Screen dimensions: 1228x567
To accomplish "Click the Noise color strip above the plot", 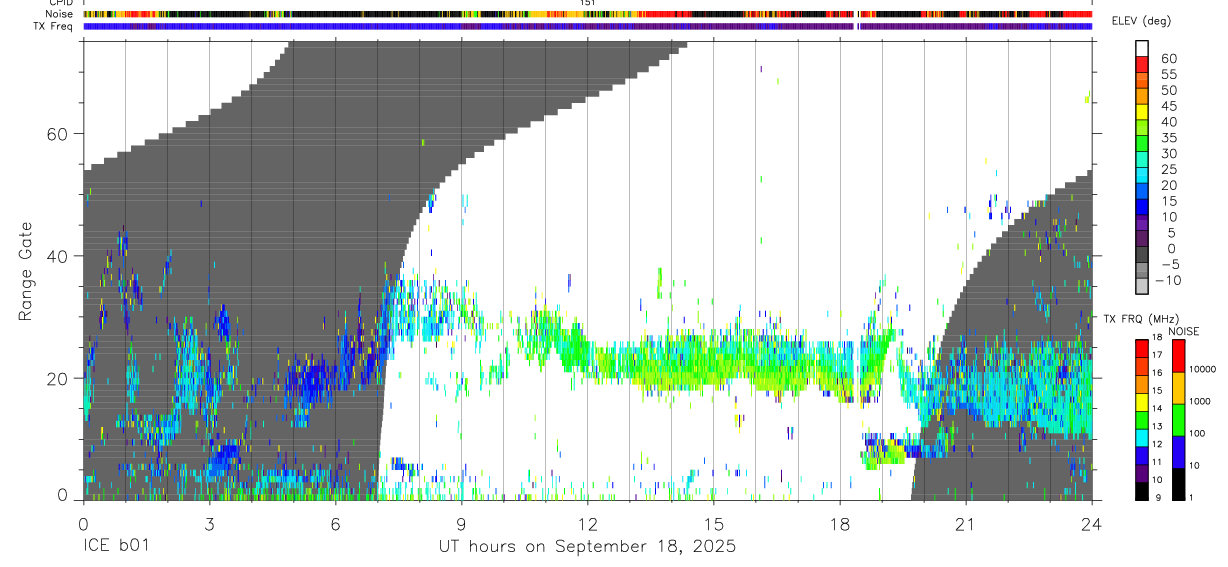I will click(x=587, y=14).
